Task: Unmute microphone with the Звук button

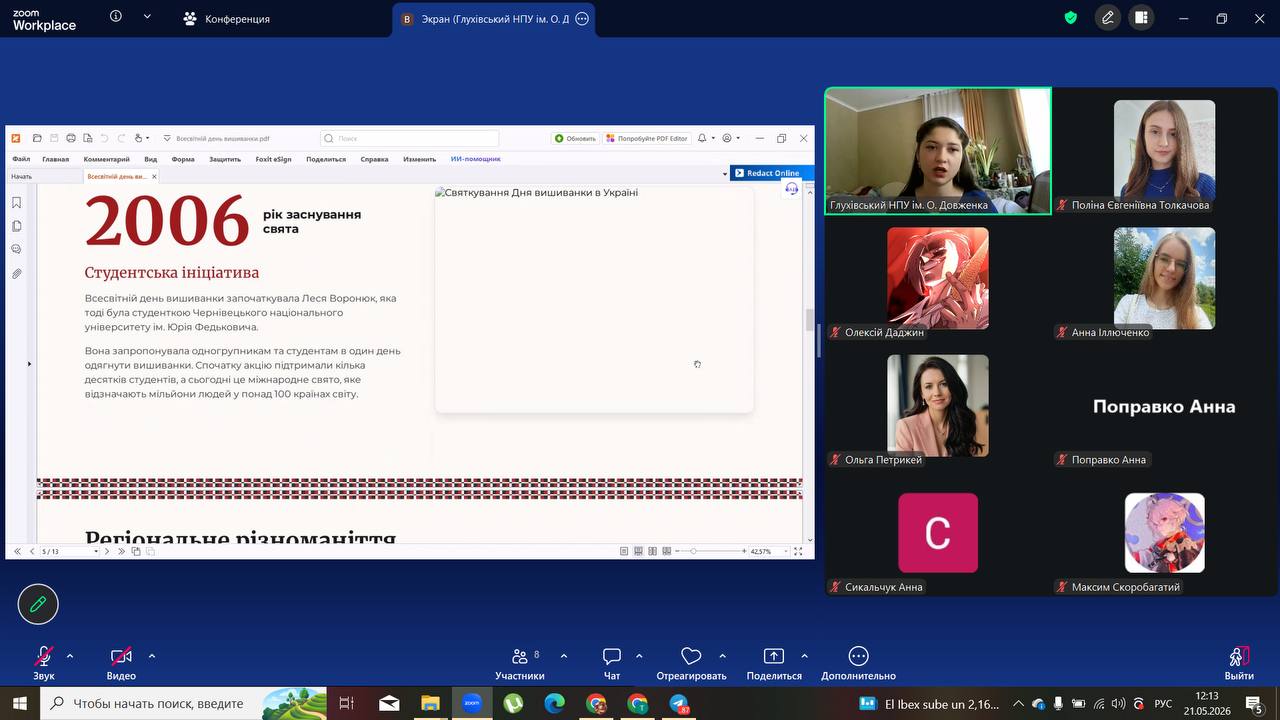Action: click(44, 664)
